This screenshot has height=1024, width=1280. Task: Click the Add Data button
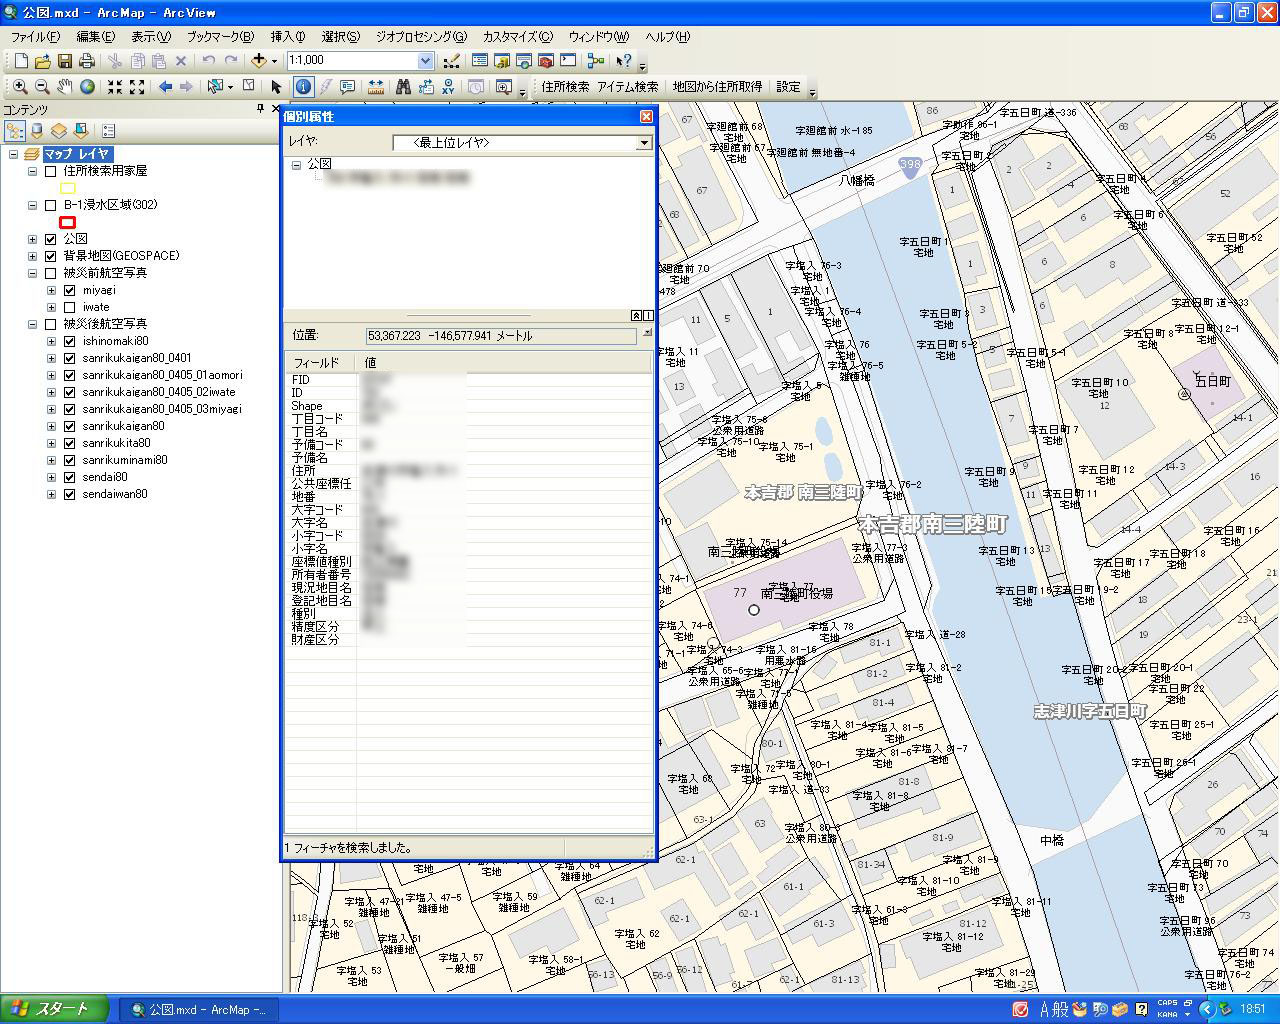point(259,61)
